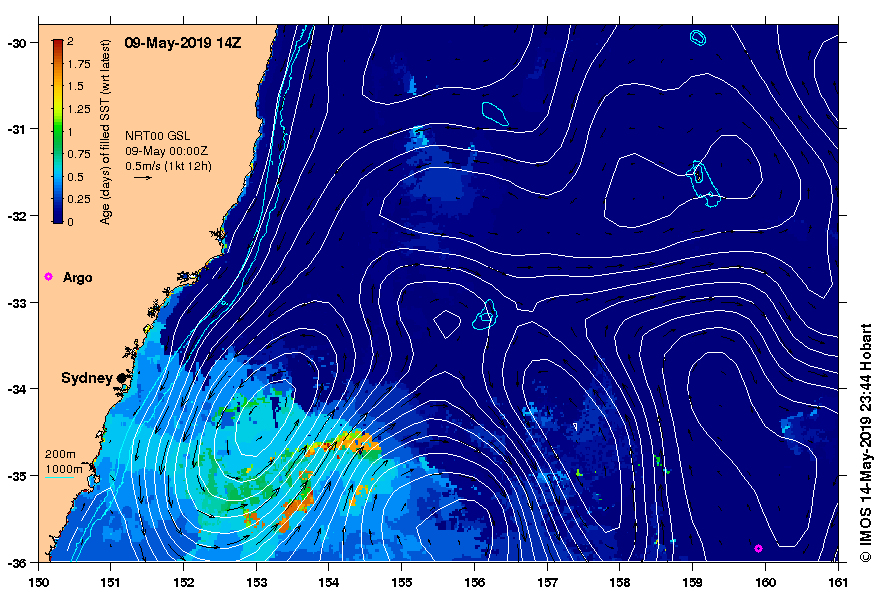The image size is (879, 600).
Task: Click longitude axis label 159
Action: [692, 583]
